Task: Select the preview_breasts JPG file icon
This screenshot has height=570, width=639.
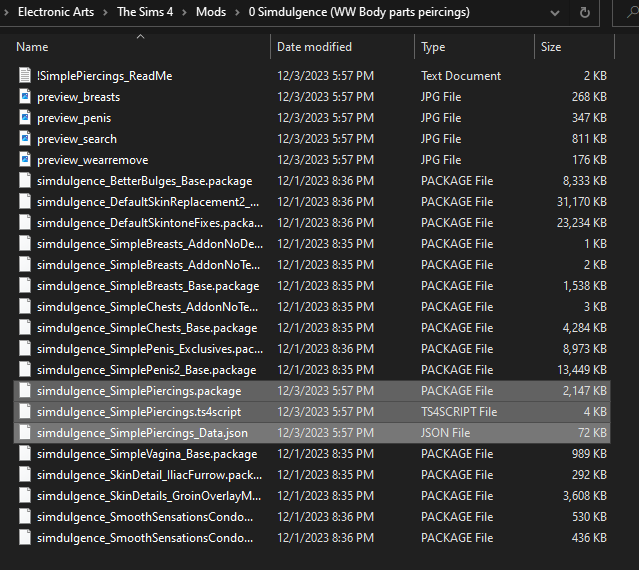Action: coord(25,97)
